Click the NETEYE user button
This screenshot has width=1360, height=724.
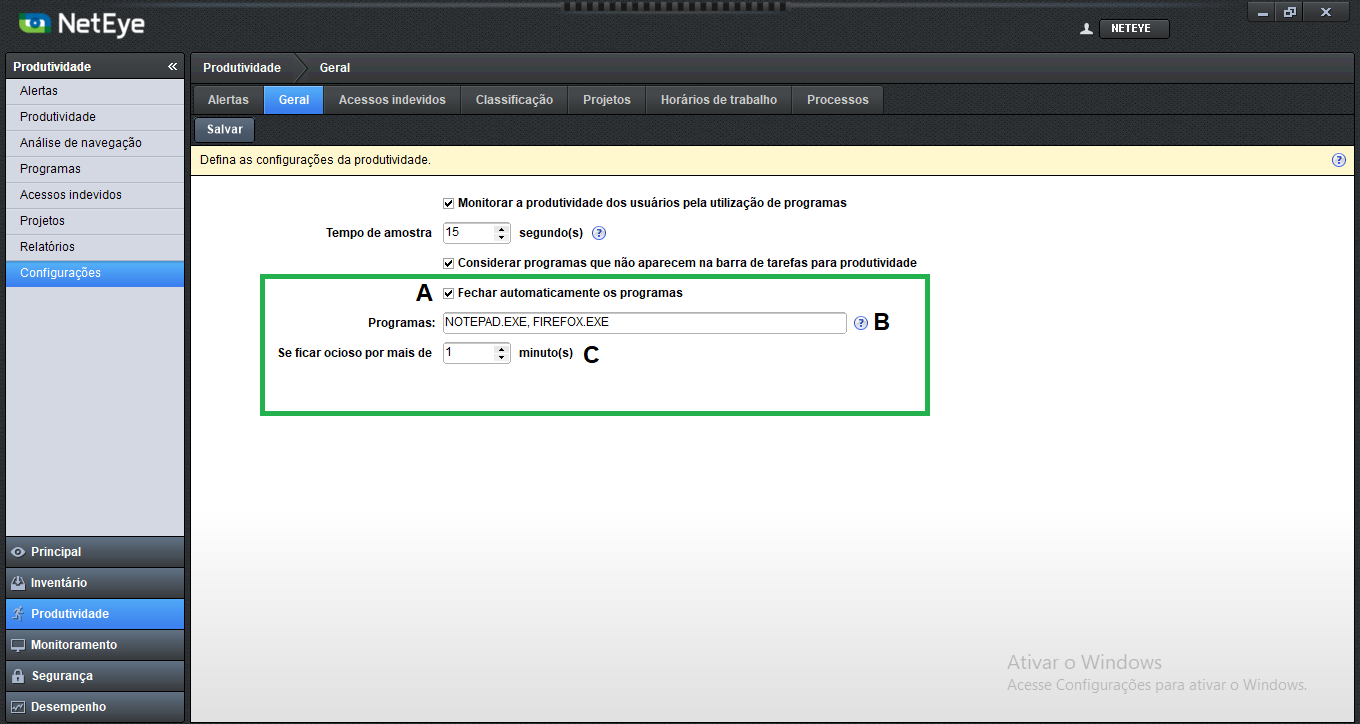pos(1133,29)
